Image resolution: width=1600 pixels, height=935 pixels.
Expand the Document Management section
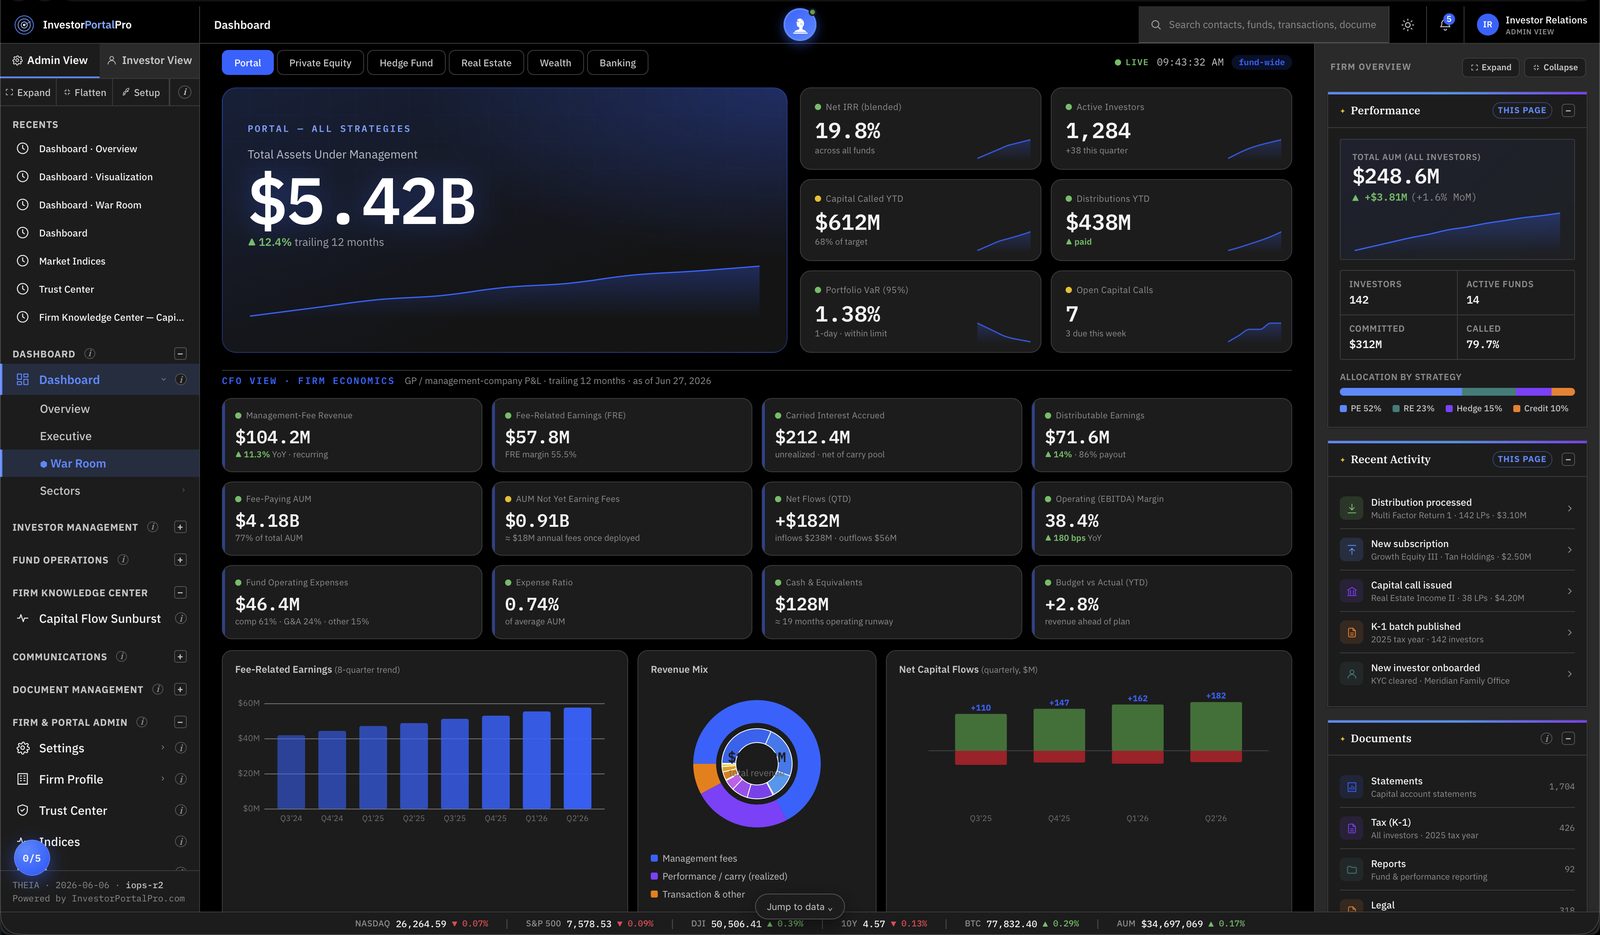point(180,689)
